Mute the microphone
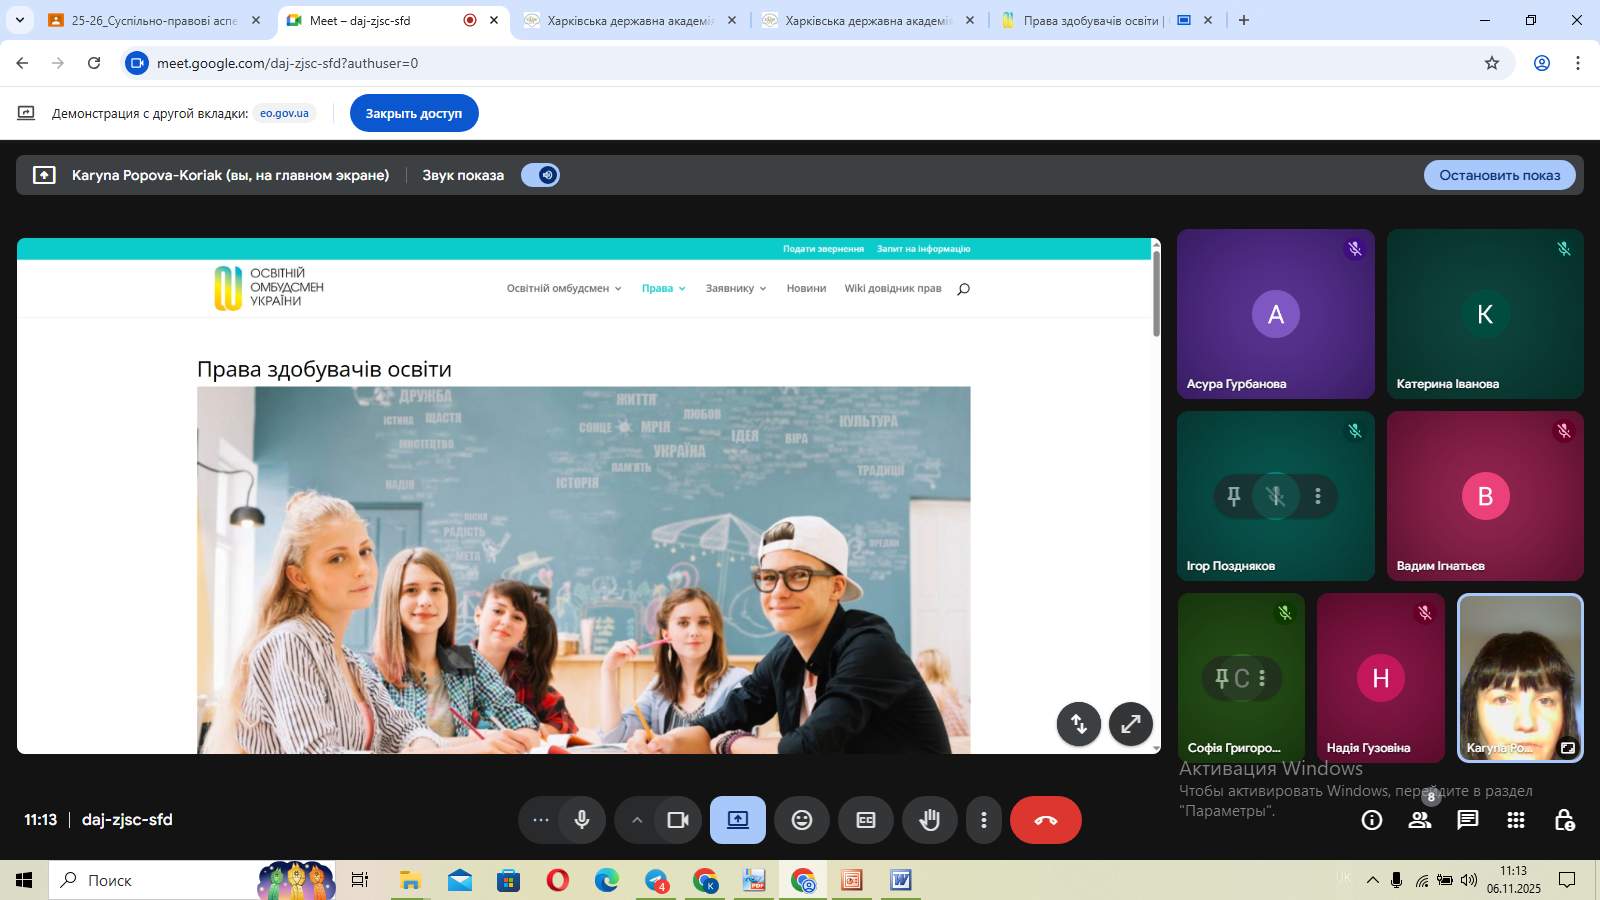 pos(582,820)
